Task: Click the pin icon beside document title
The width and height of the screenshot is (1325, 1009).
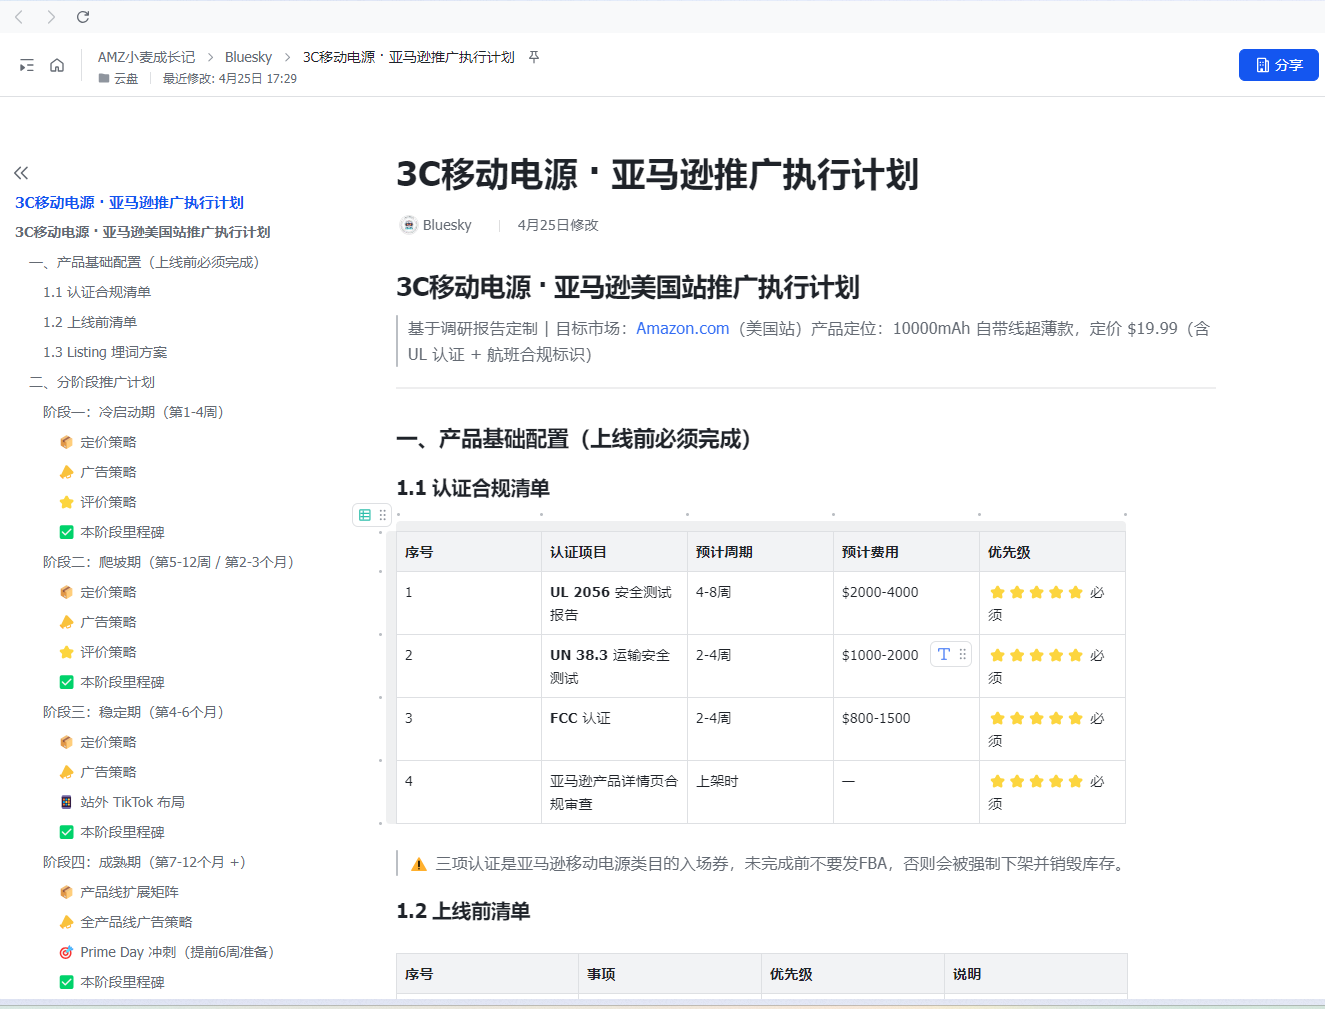Action: [x=534, y=57]
